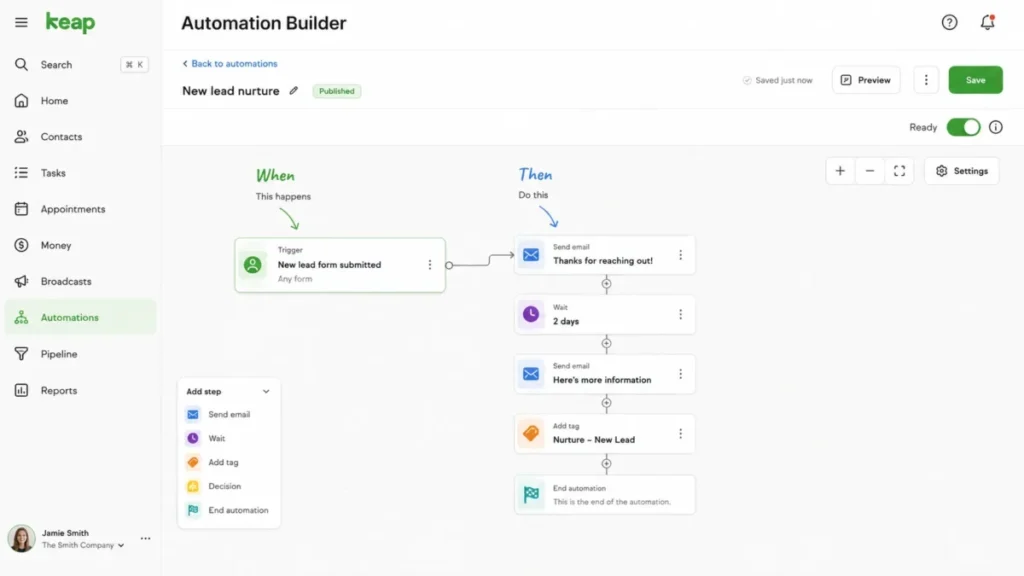Select the 'New lead form submitted' trigger text

click(329, 264)
